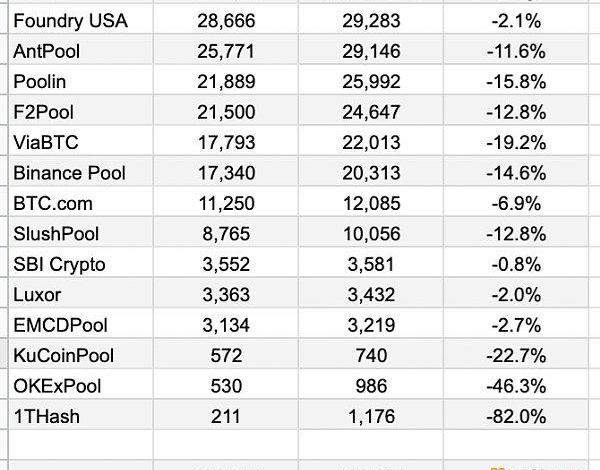Click the F2Pool value 24,647

tap(371, 112)
